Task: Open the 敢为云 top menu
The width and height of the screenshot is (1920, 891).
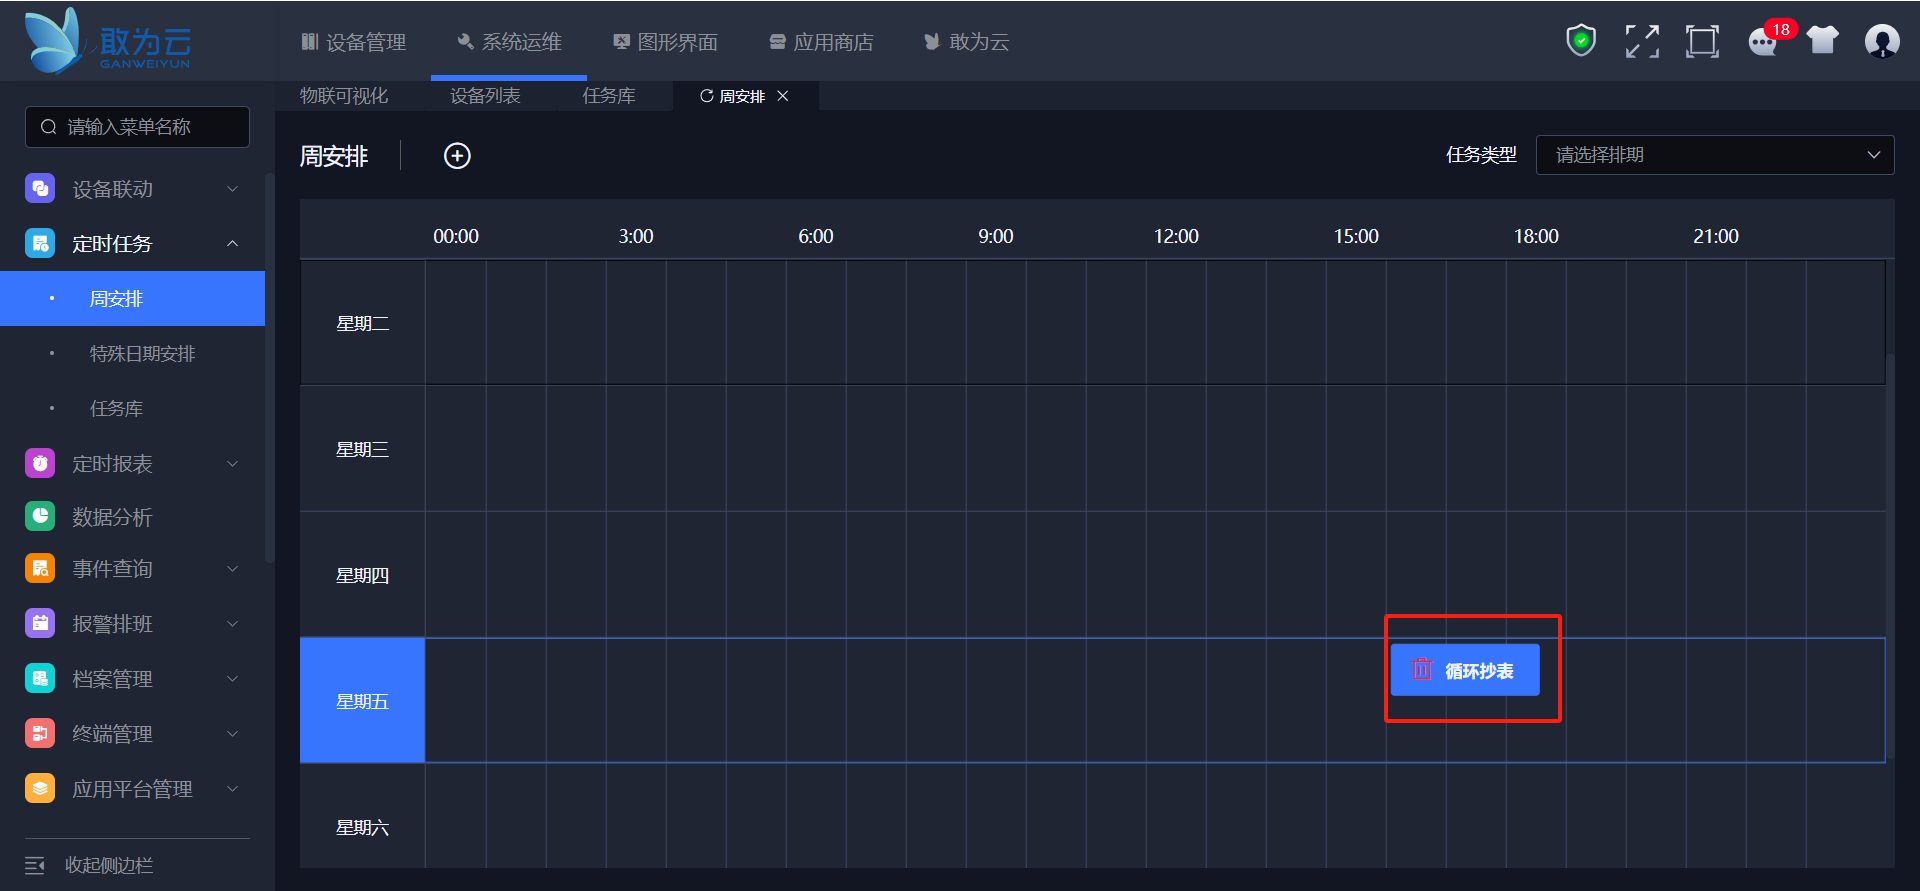Action: [966, 42]
